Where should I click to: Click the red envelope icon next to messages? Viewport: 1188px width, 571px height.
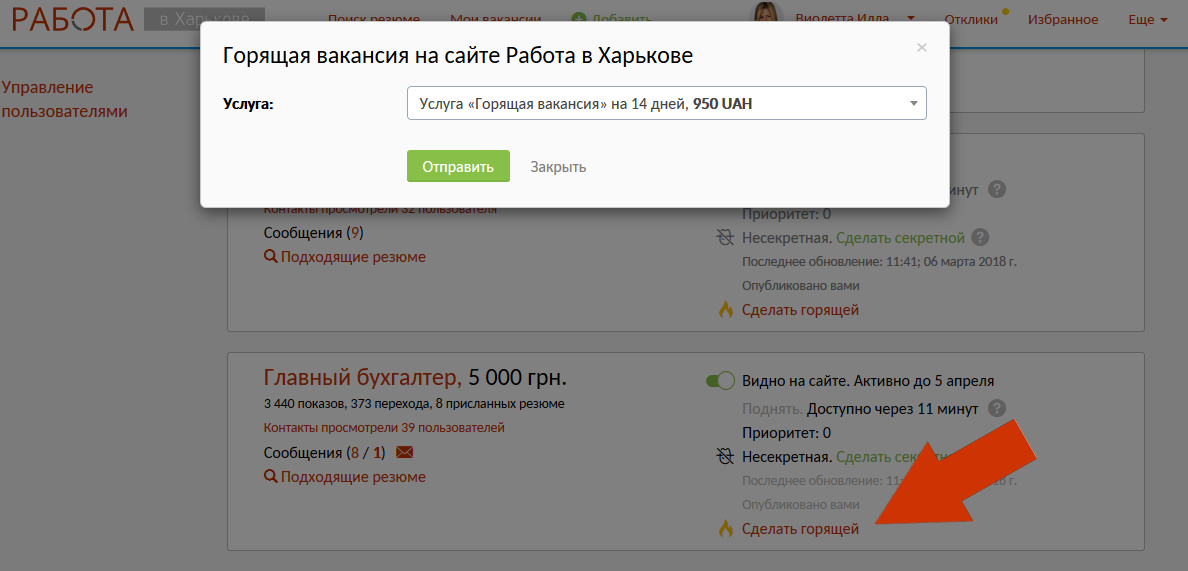[404, 453]
